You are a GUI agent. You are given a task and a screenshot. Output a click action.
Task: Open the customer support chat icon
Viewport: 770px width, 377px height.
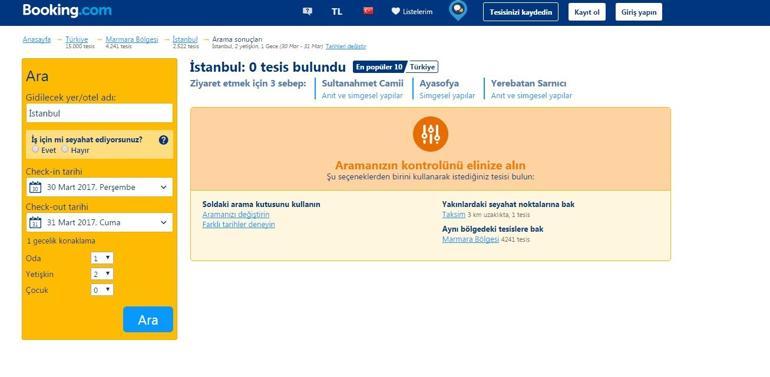(307, 11)
